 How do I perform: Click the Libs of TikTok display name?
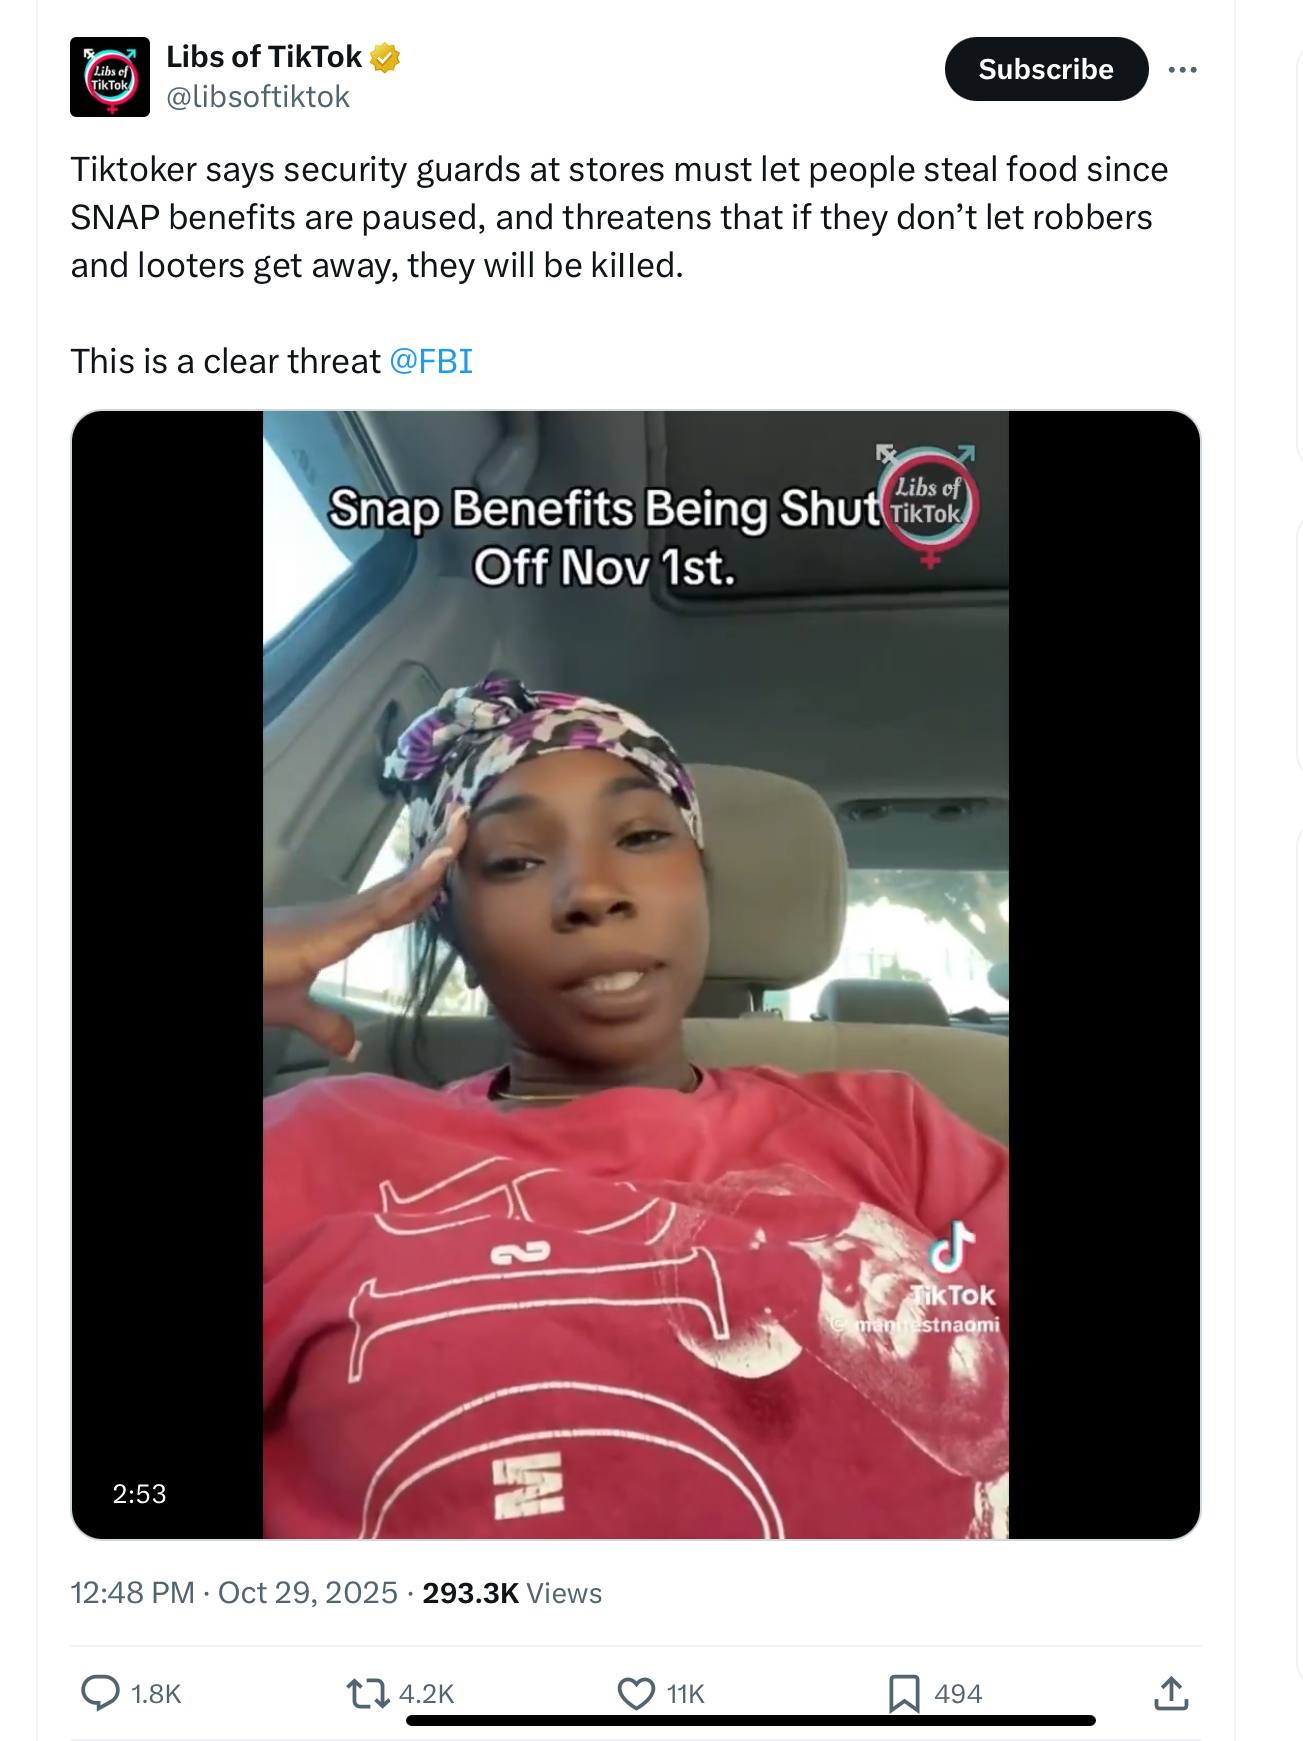(x=264, y=57)
